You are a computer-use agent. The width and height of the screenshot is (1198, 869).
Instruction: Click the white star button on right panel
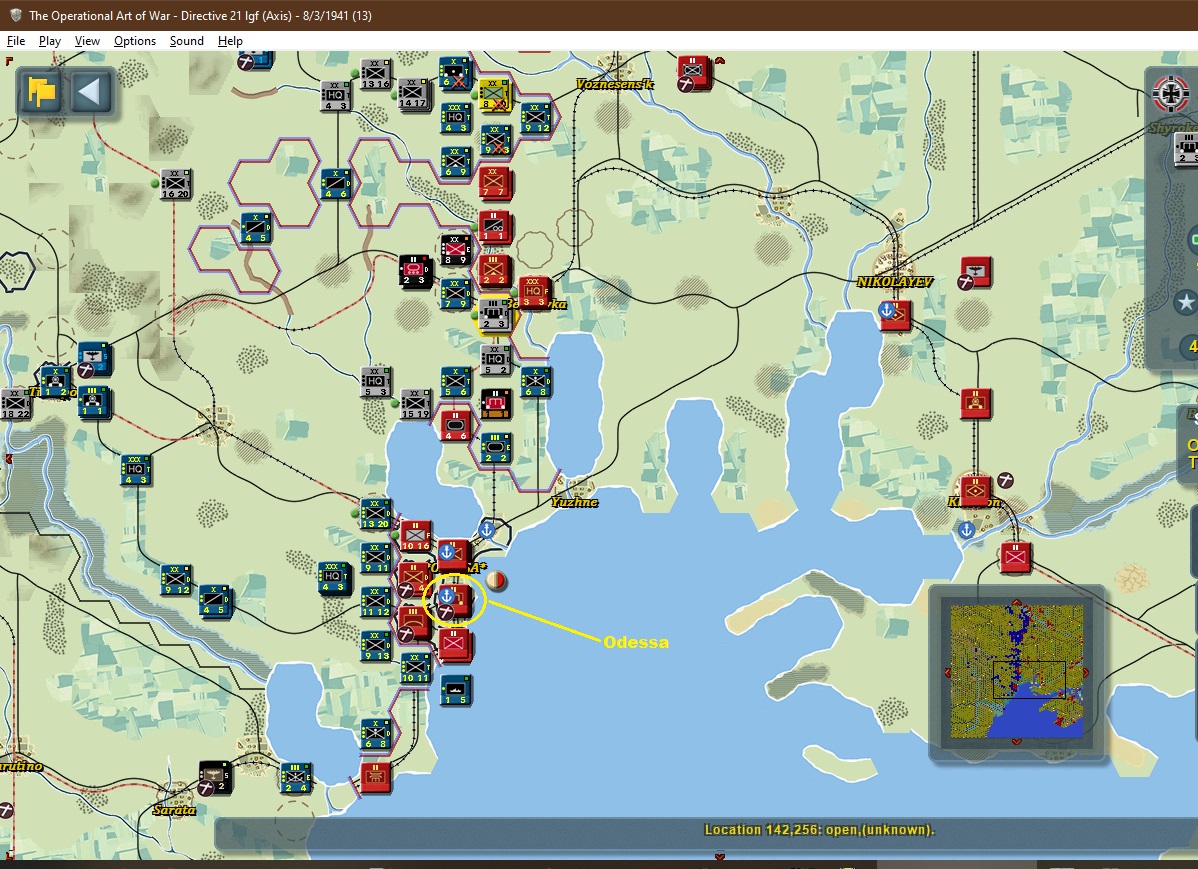pos(1186,302)
